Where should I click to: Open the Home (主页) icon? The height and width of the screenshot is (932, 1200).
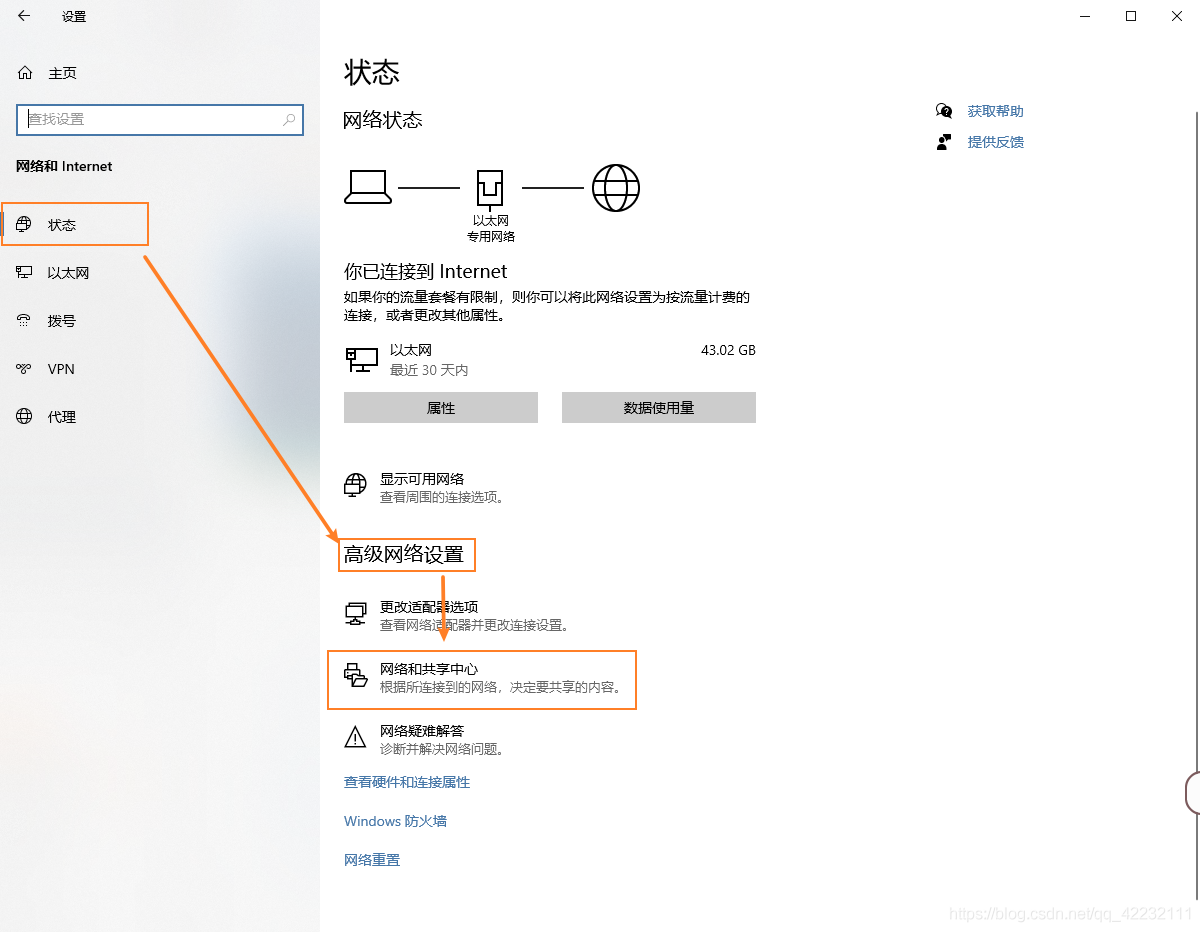click(25, 73)
